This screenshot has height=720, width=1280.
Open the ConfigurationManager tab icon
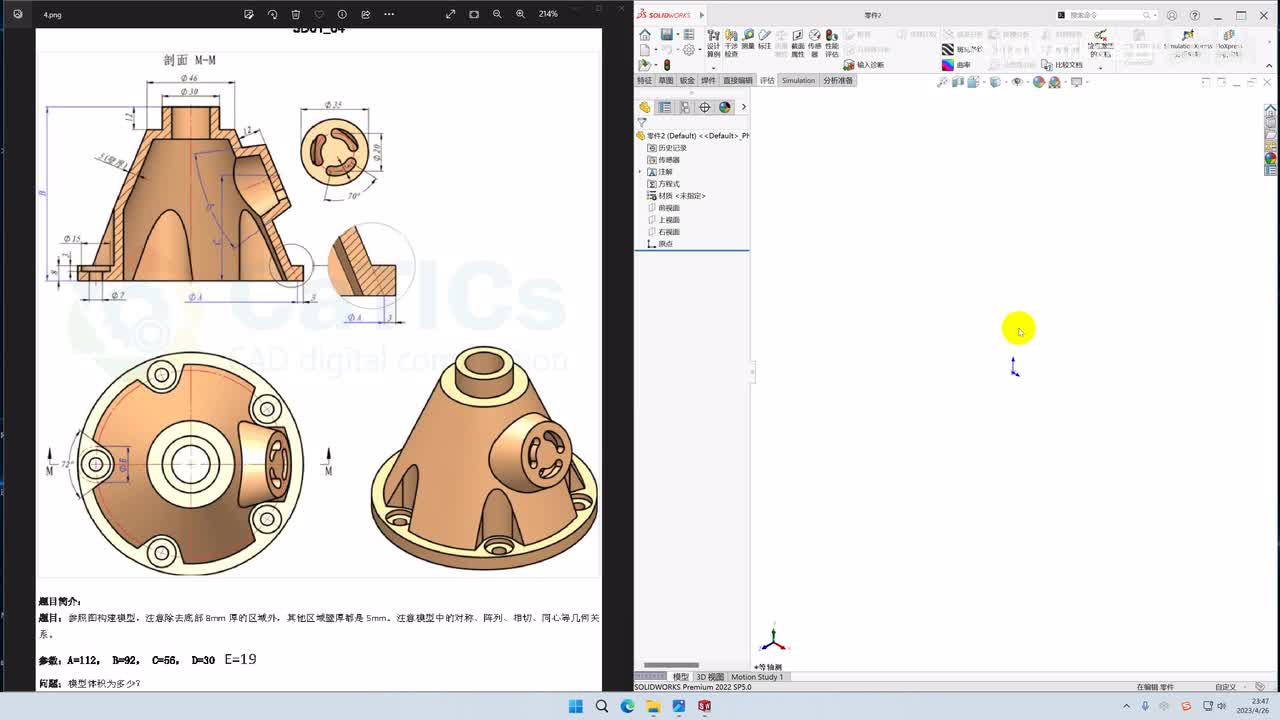684,107
